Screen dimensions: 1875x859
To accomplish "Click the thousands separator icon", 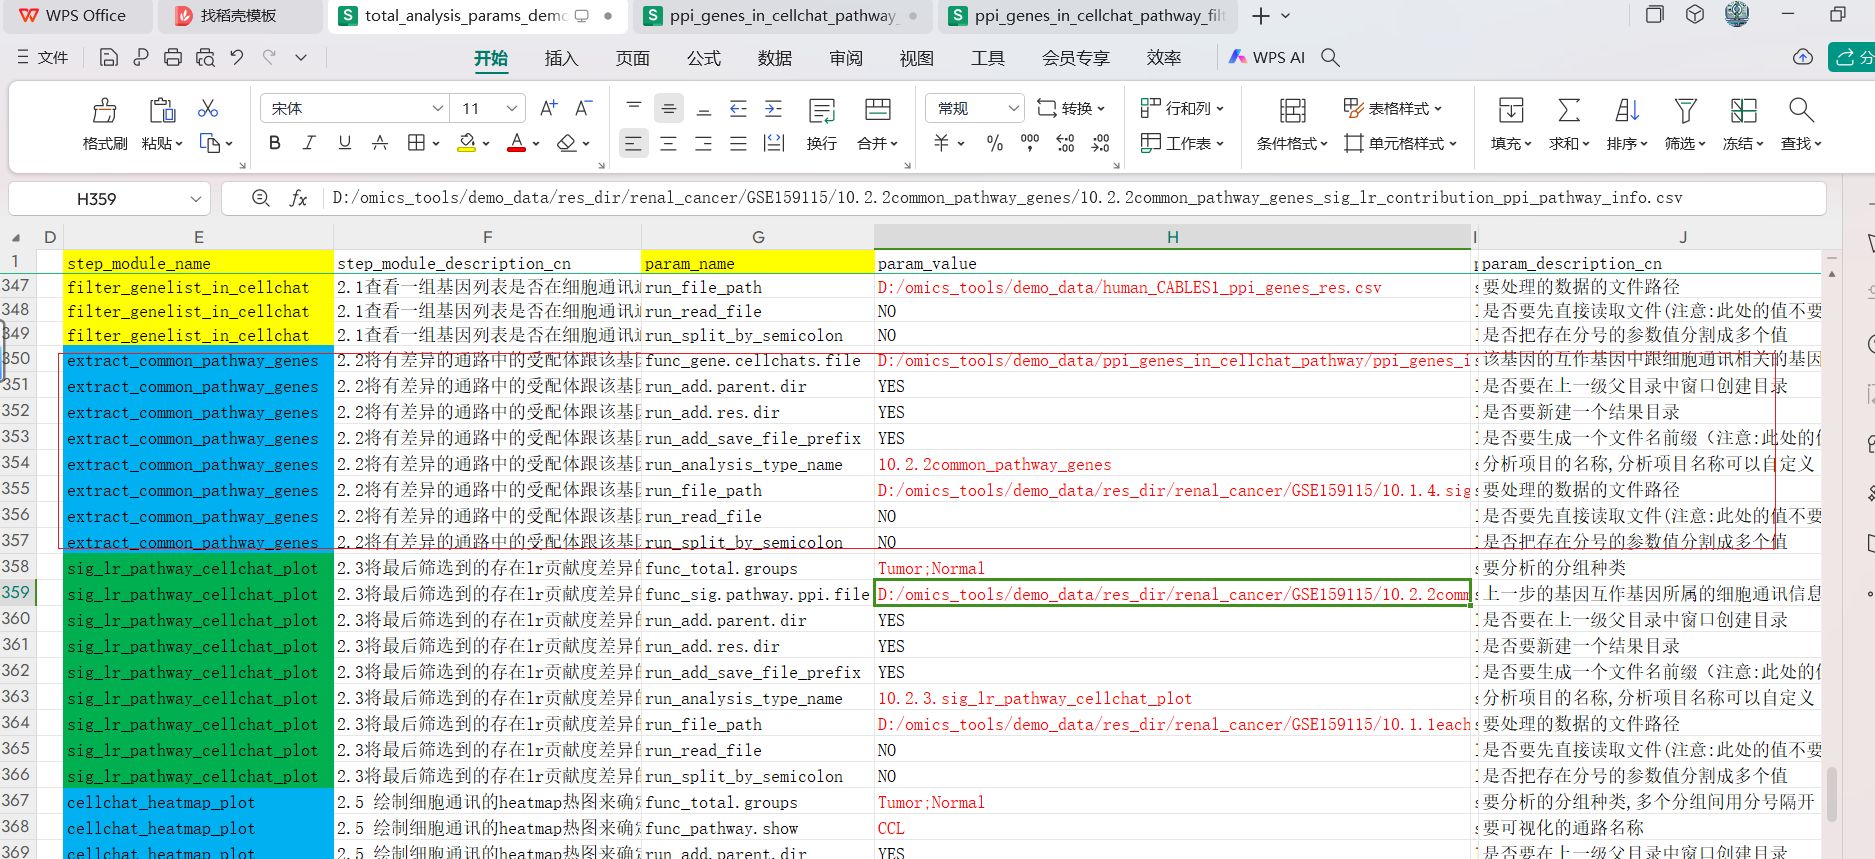I will coord(1029,143).
